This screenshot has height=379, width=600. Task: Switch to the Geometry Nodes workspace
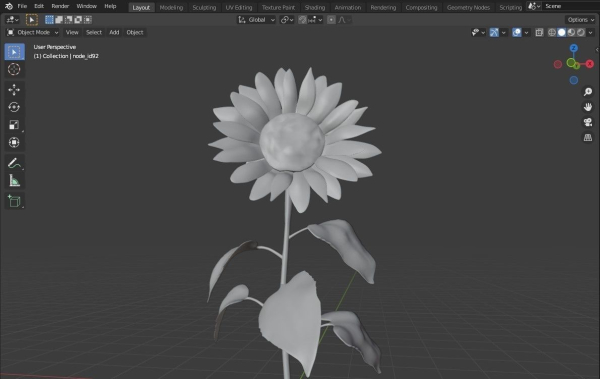468,7
